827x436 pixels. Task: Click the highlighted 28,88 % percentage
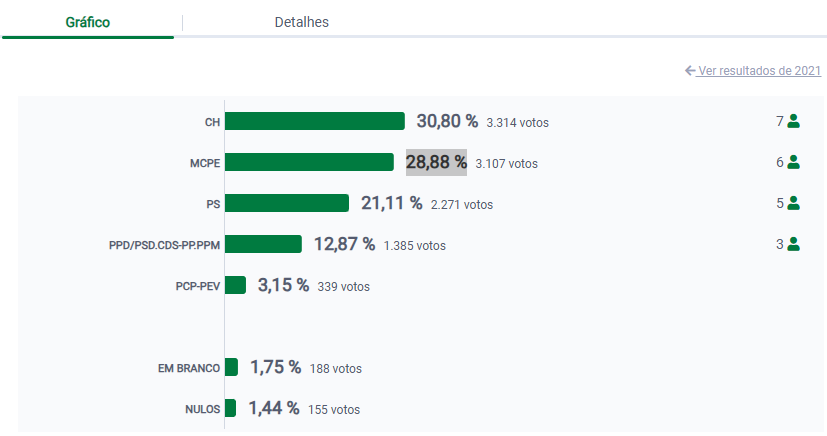click(436, 162)
